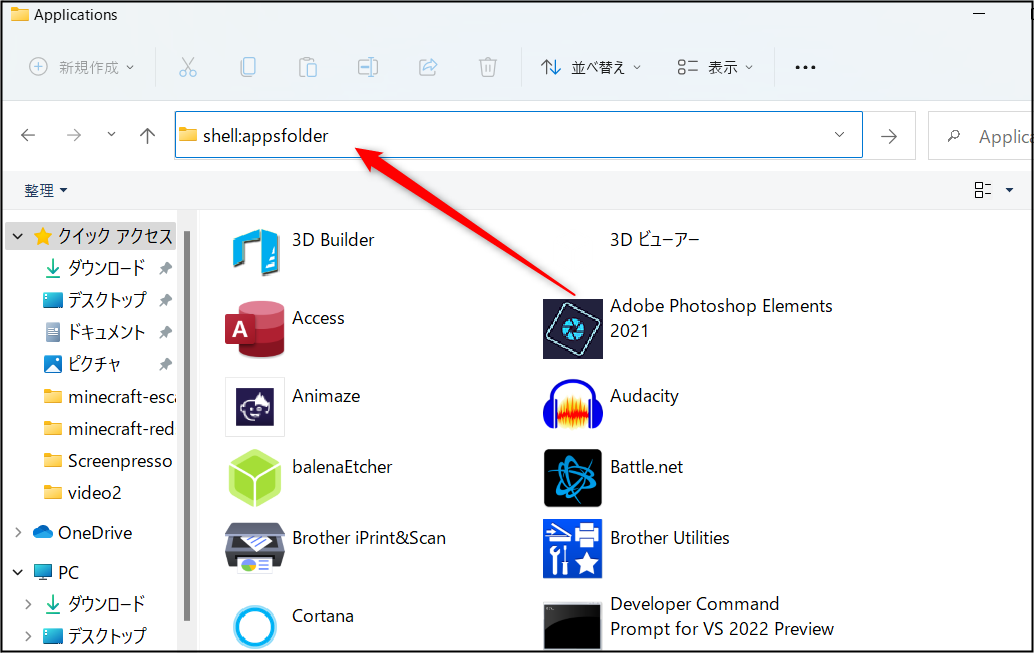Click the Share icon in toolbar
Viewport: 1034px width, 653px height.
pyautogui.click(x=428, y=67)
